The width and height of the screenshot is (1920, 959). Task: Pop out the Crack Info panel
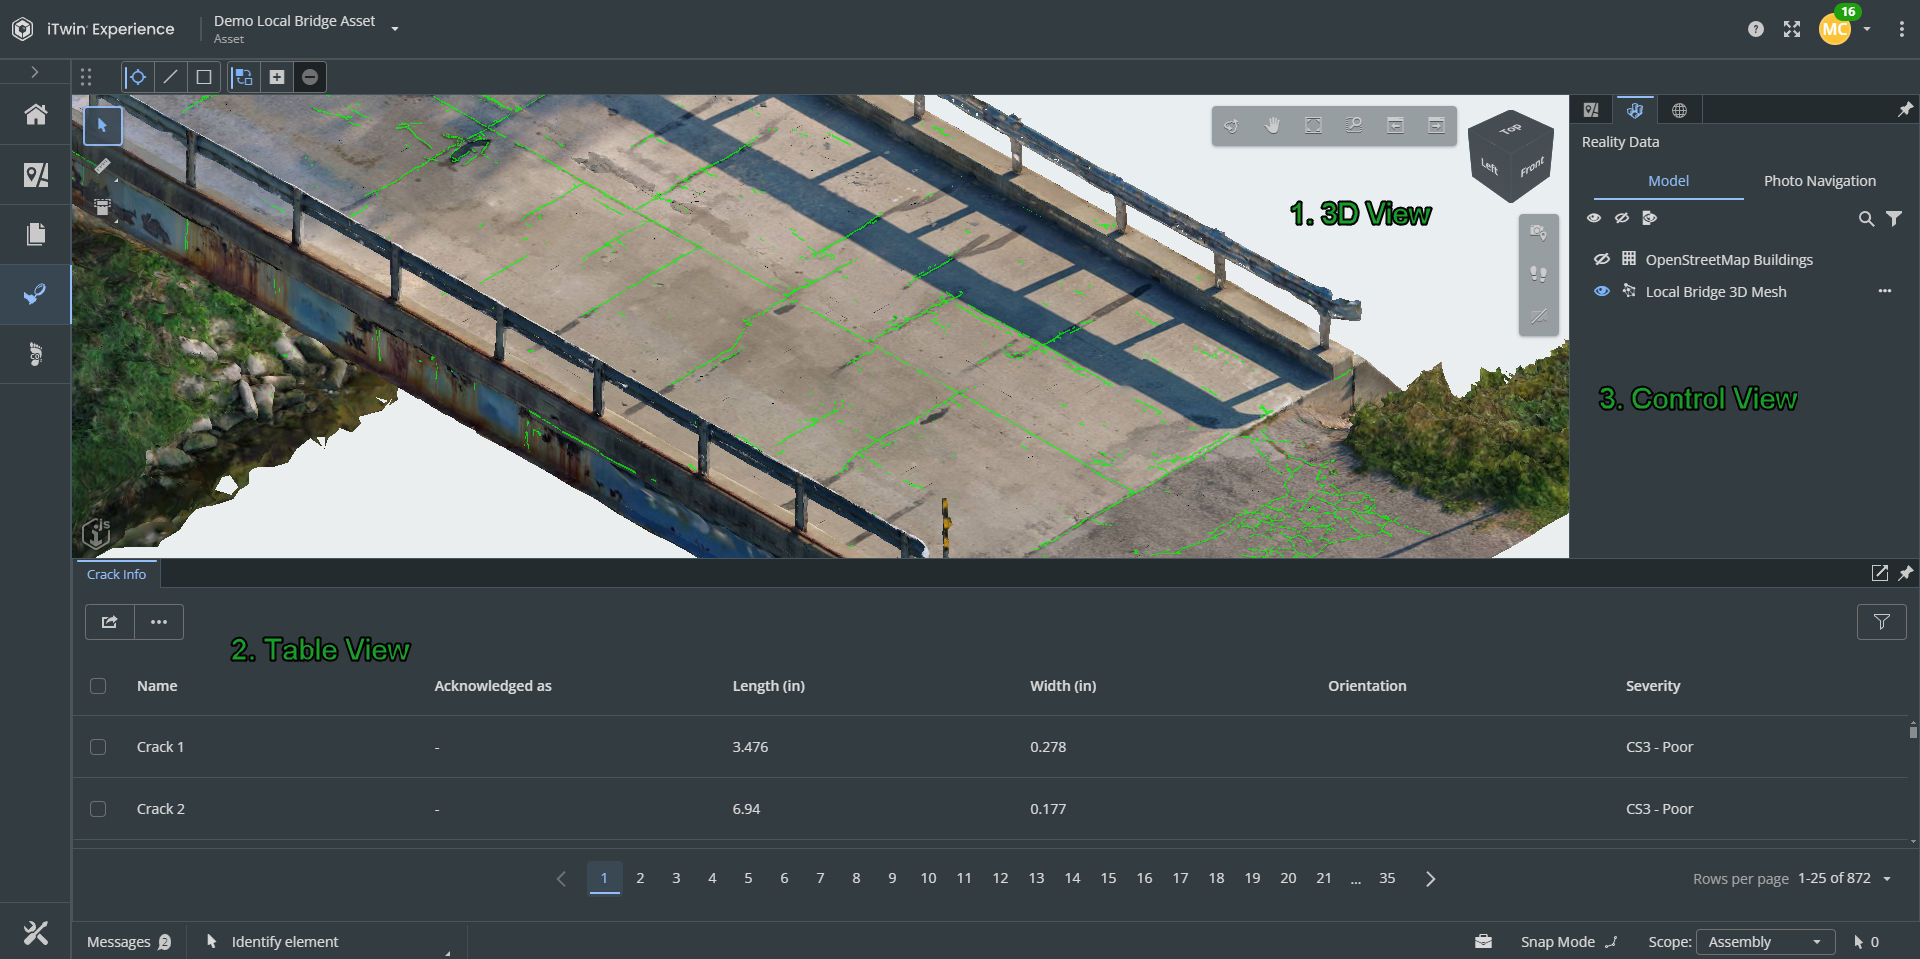[1879, 573]
